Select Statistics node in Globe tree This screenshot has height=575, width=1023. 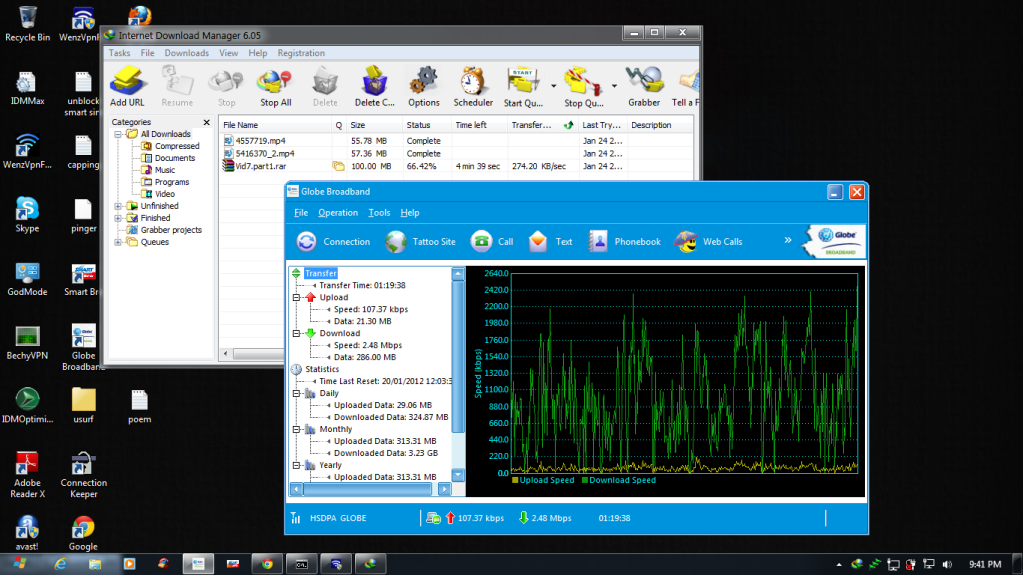(322, 369)
